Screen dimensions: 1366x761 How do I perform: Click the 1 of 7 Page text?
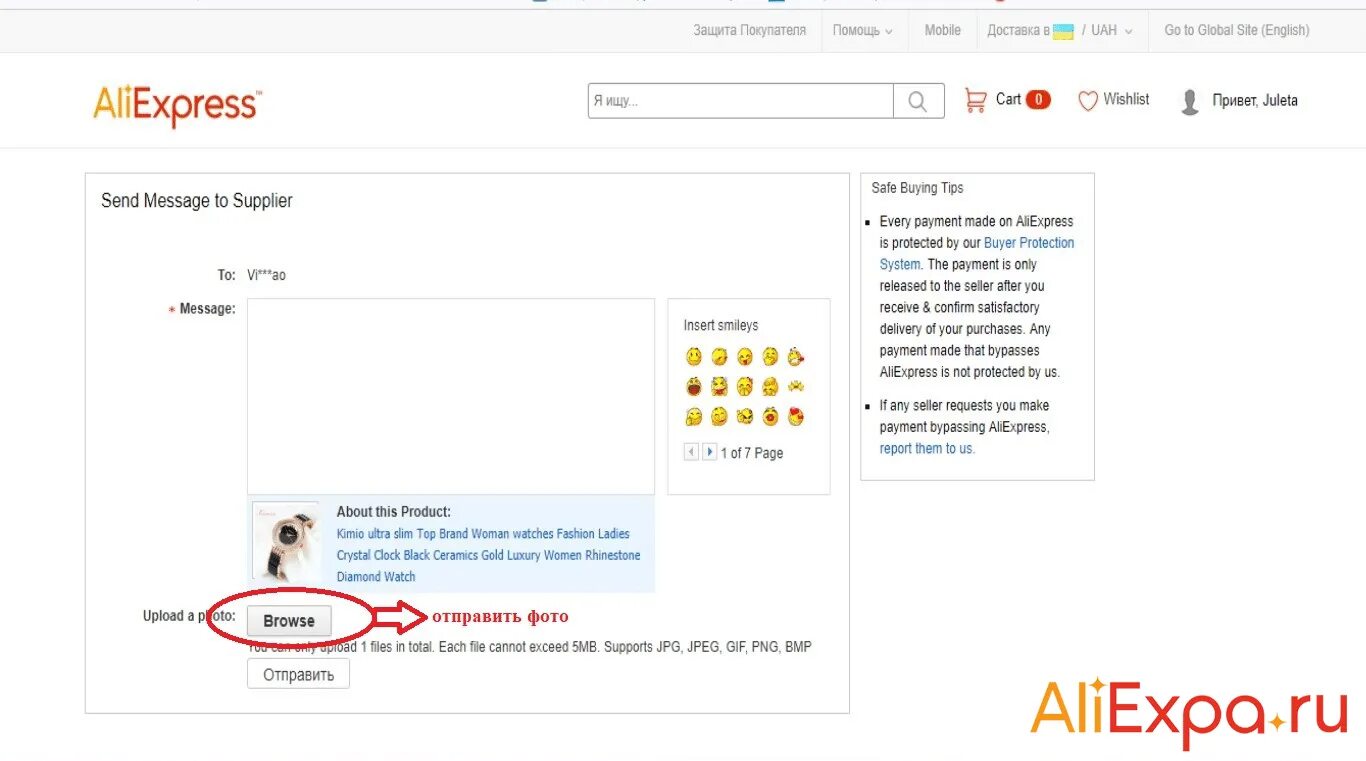tap(752, 453)
